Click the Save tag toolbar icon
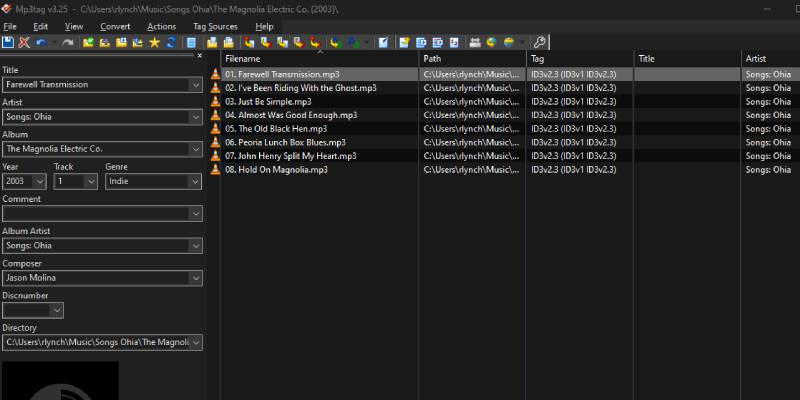Screen dimensions: 800x400 8,42
